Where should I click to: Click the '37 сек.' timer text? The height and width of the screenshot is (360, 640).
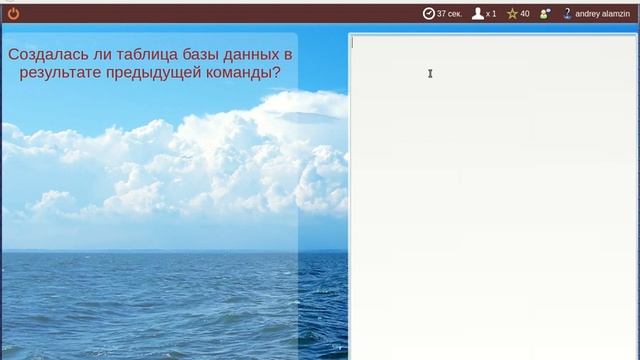point(449,14)
